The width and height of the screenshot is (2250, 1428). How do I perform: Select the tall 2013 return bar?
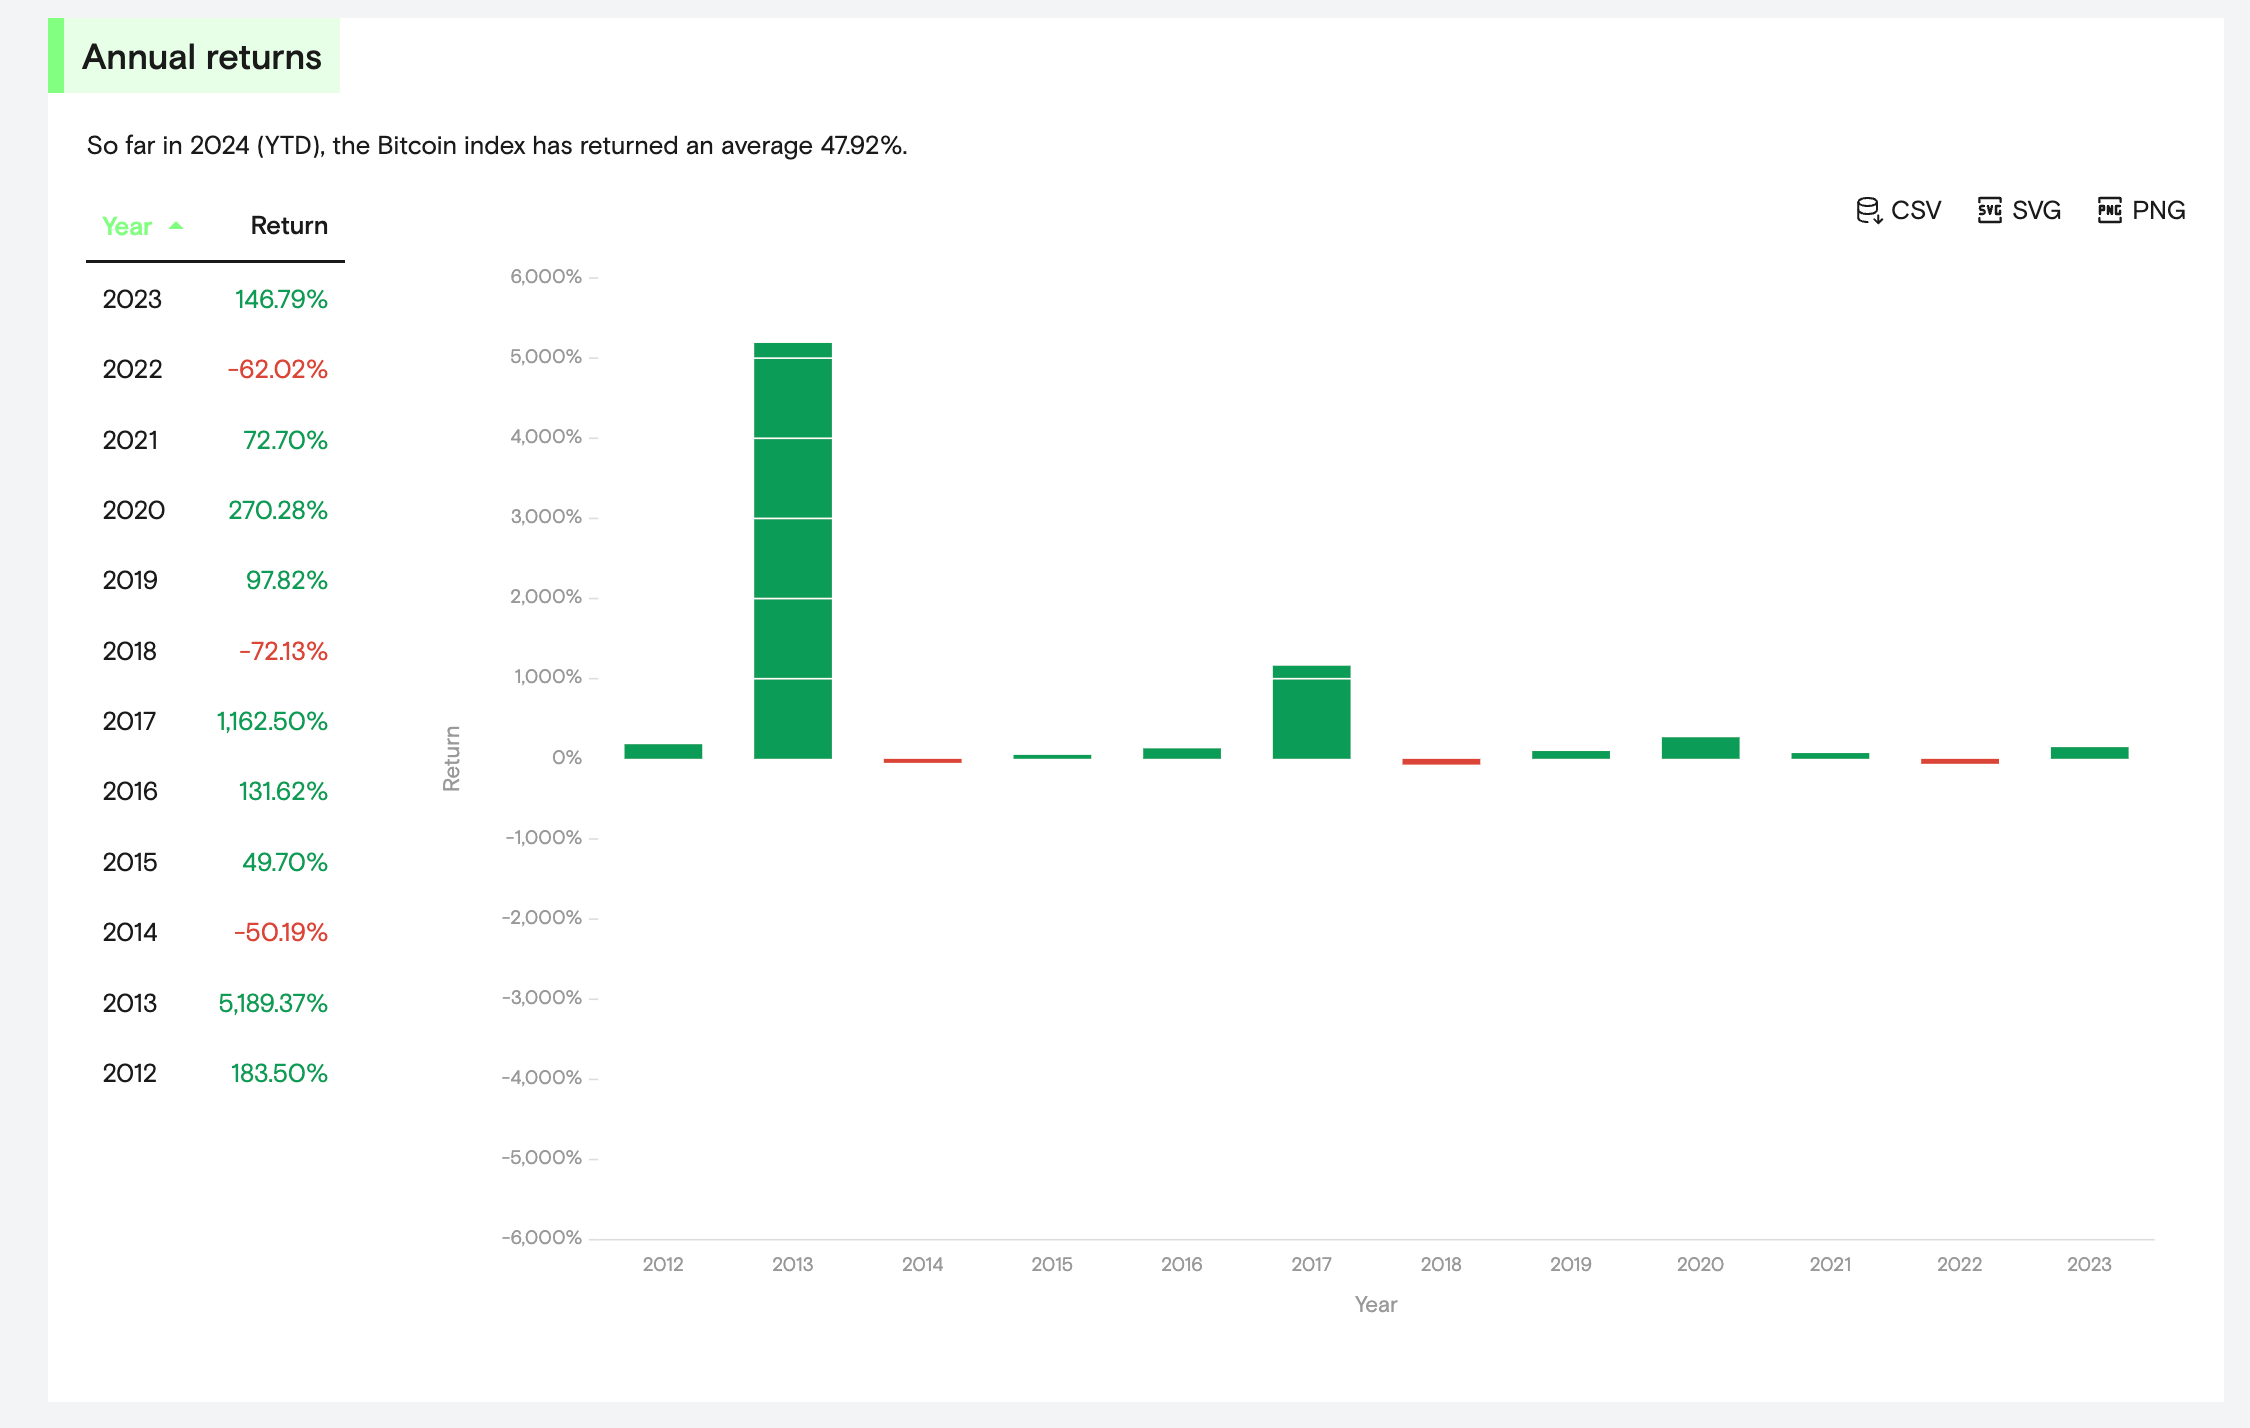tap(792, 550)
